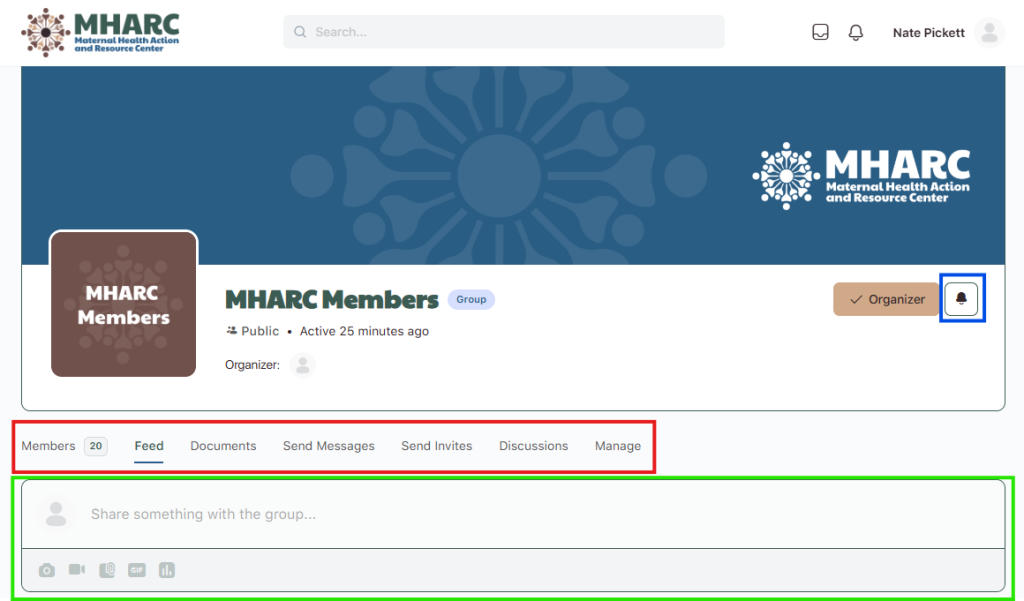1024x601 pixels.
Task: Open the Manage tab
Action: [x=617, y=446]
